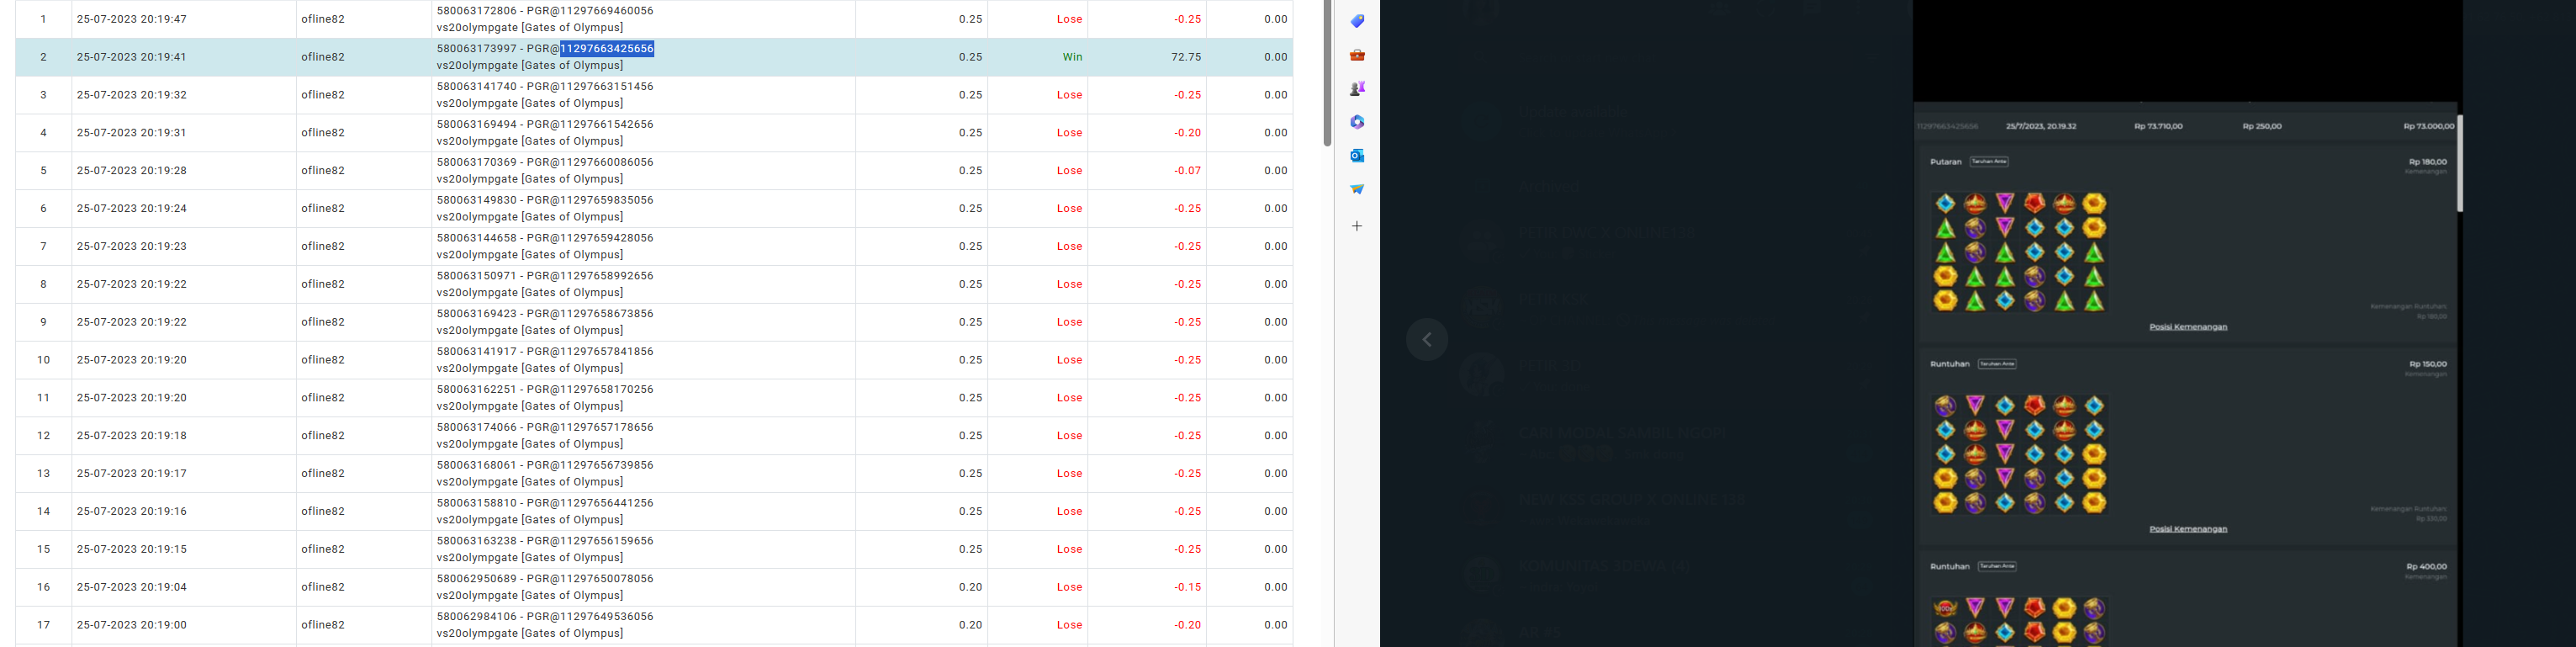The image size is (2576, 647).
Task: Open the Microsoft 365 sidebar icon
Action: [1357, 122]
